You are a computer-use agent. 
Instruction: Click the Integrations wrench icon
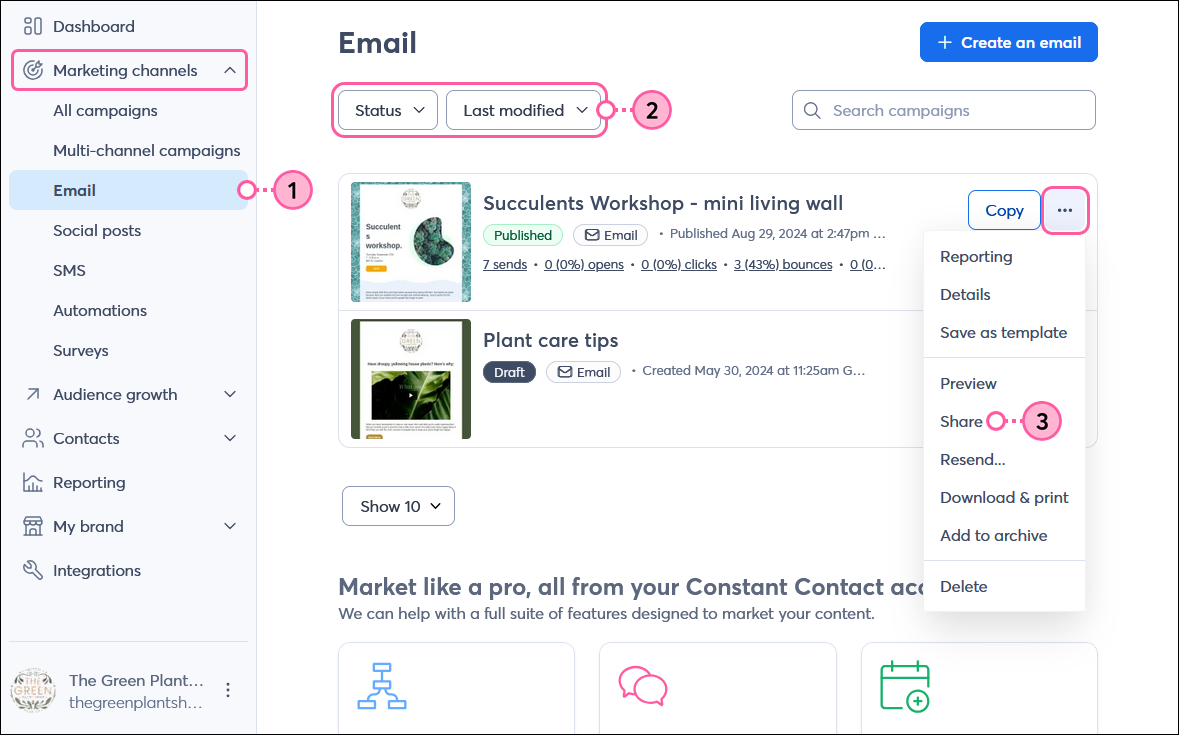click(32, 570)
